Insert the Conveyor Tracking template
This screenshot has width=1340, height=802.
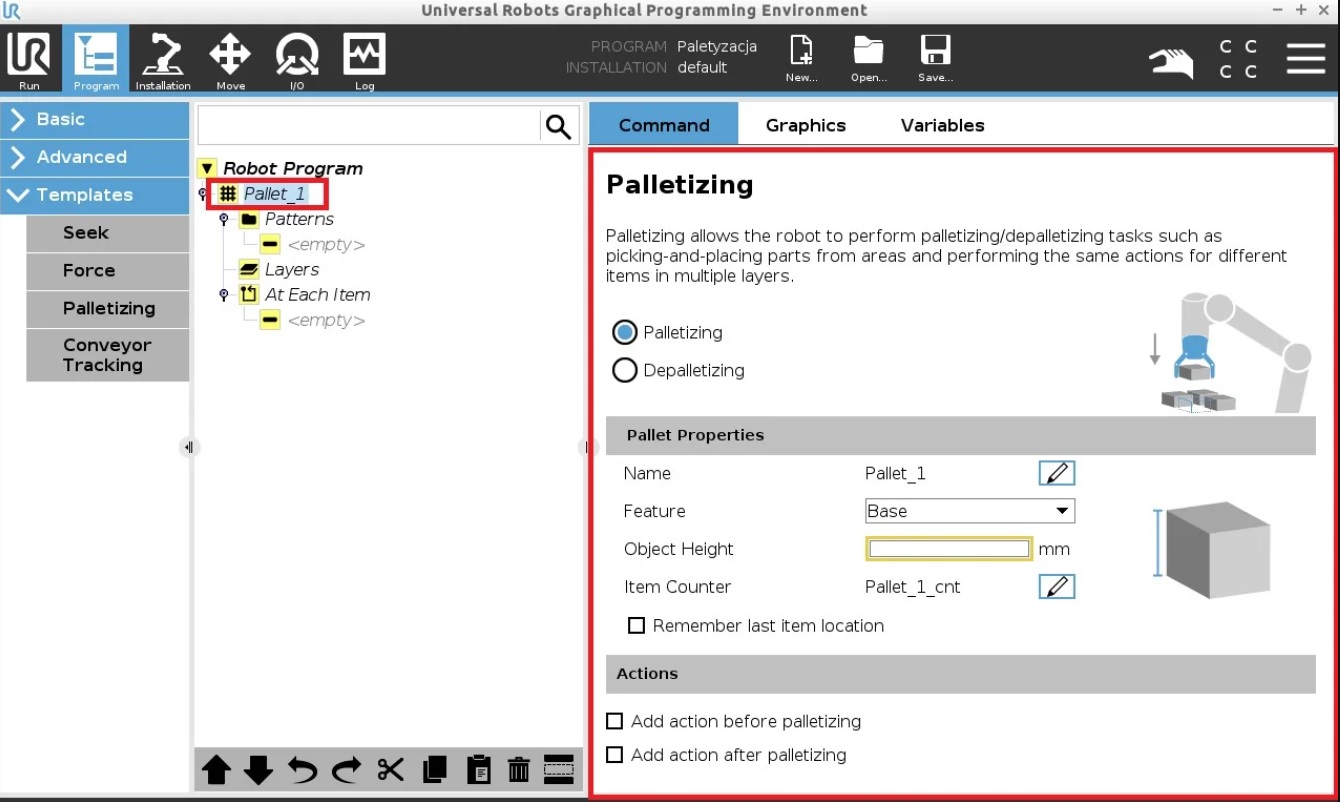click(108, 355)
